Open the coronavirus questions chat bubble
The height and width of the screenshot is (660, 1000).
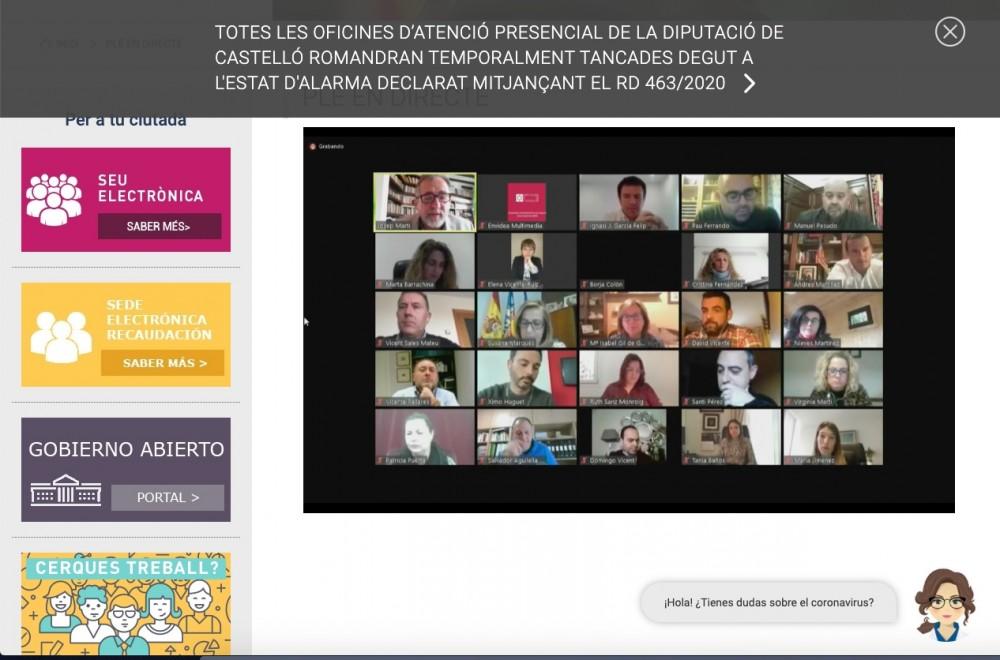[768, 602]
